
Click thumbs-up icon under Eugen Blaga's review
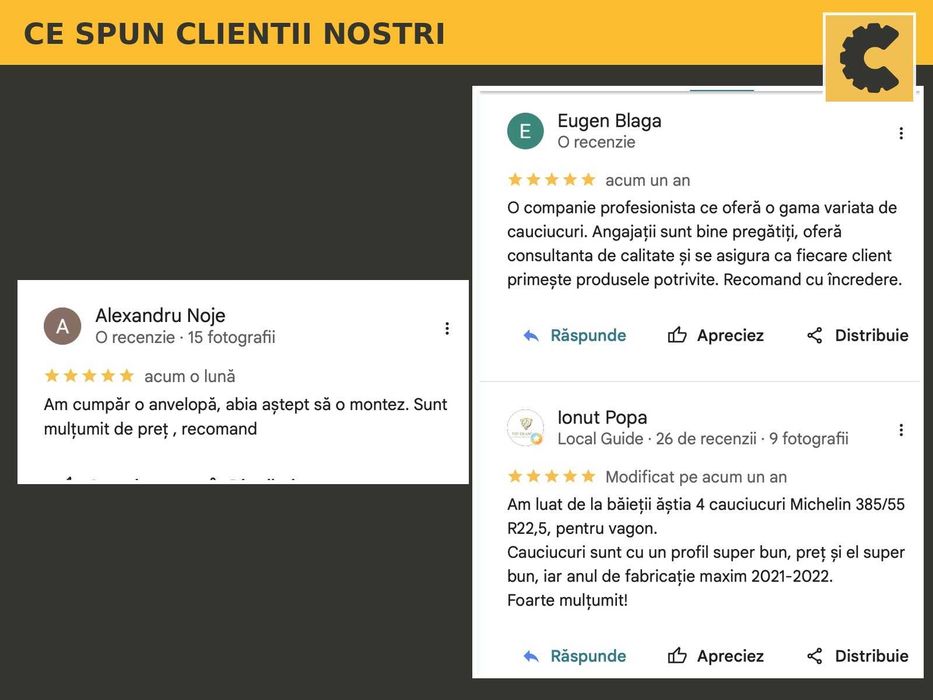(677, 335)
